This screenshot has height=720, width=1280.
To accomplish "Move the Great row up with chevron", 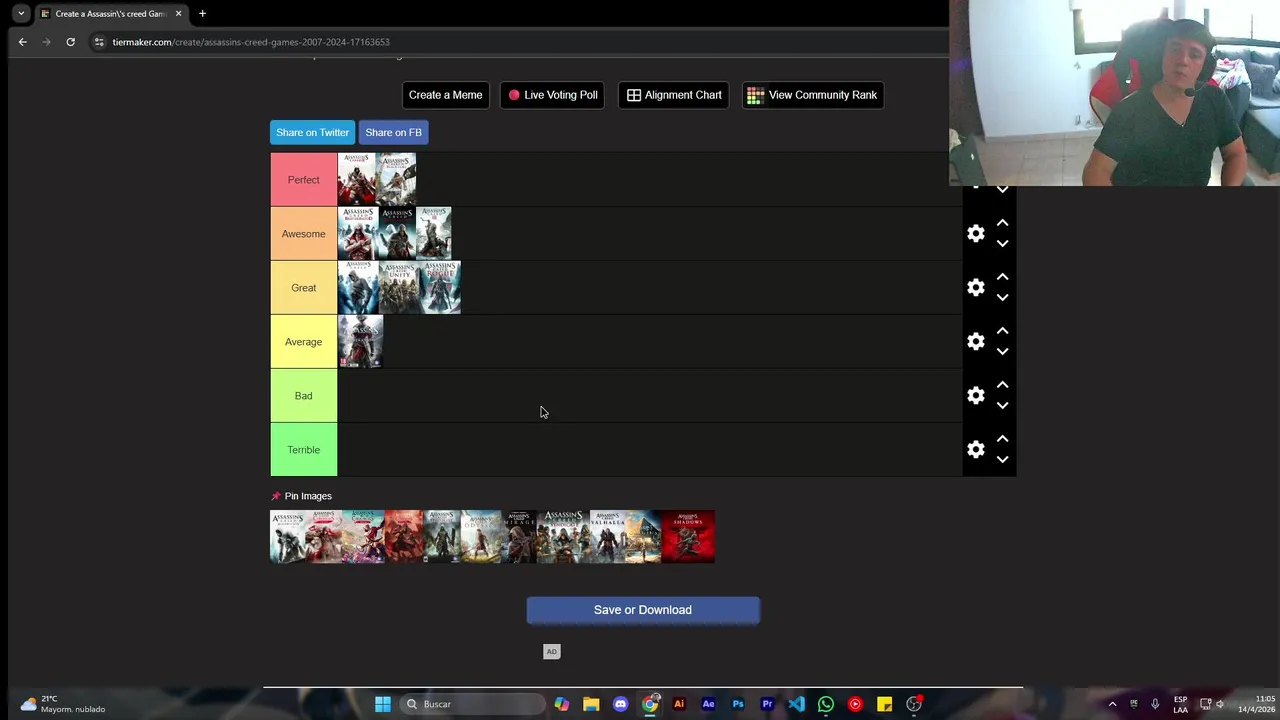I will 1002,277.
